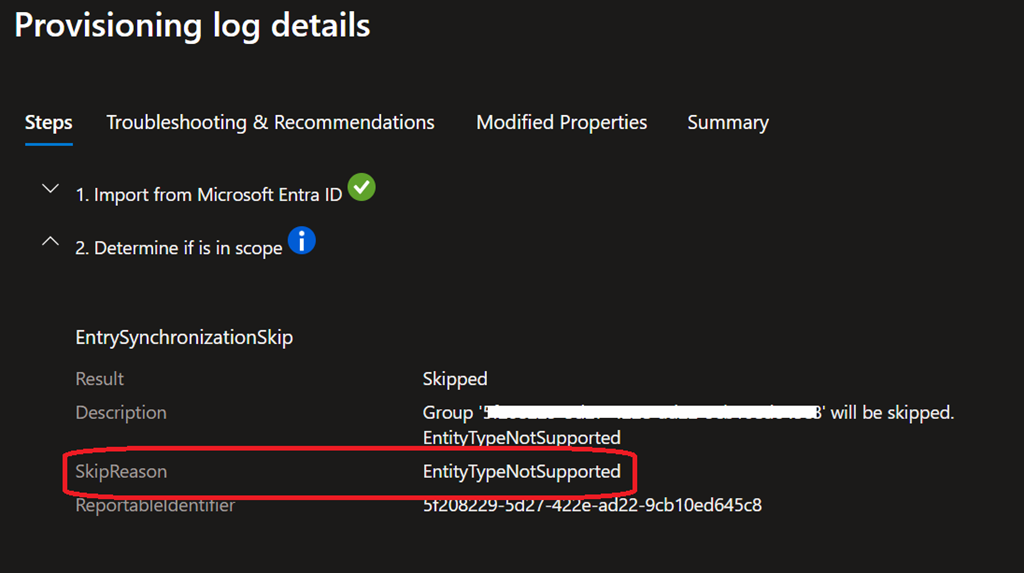Click the SkipReason field label
This screenshot has width=1024, height=573.
pos(121,471)
